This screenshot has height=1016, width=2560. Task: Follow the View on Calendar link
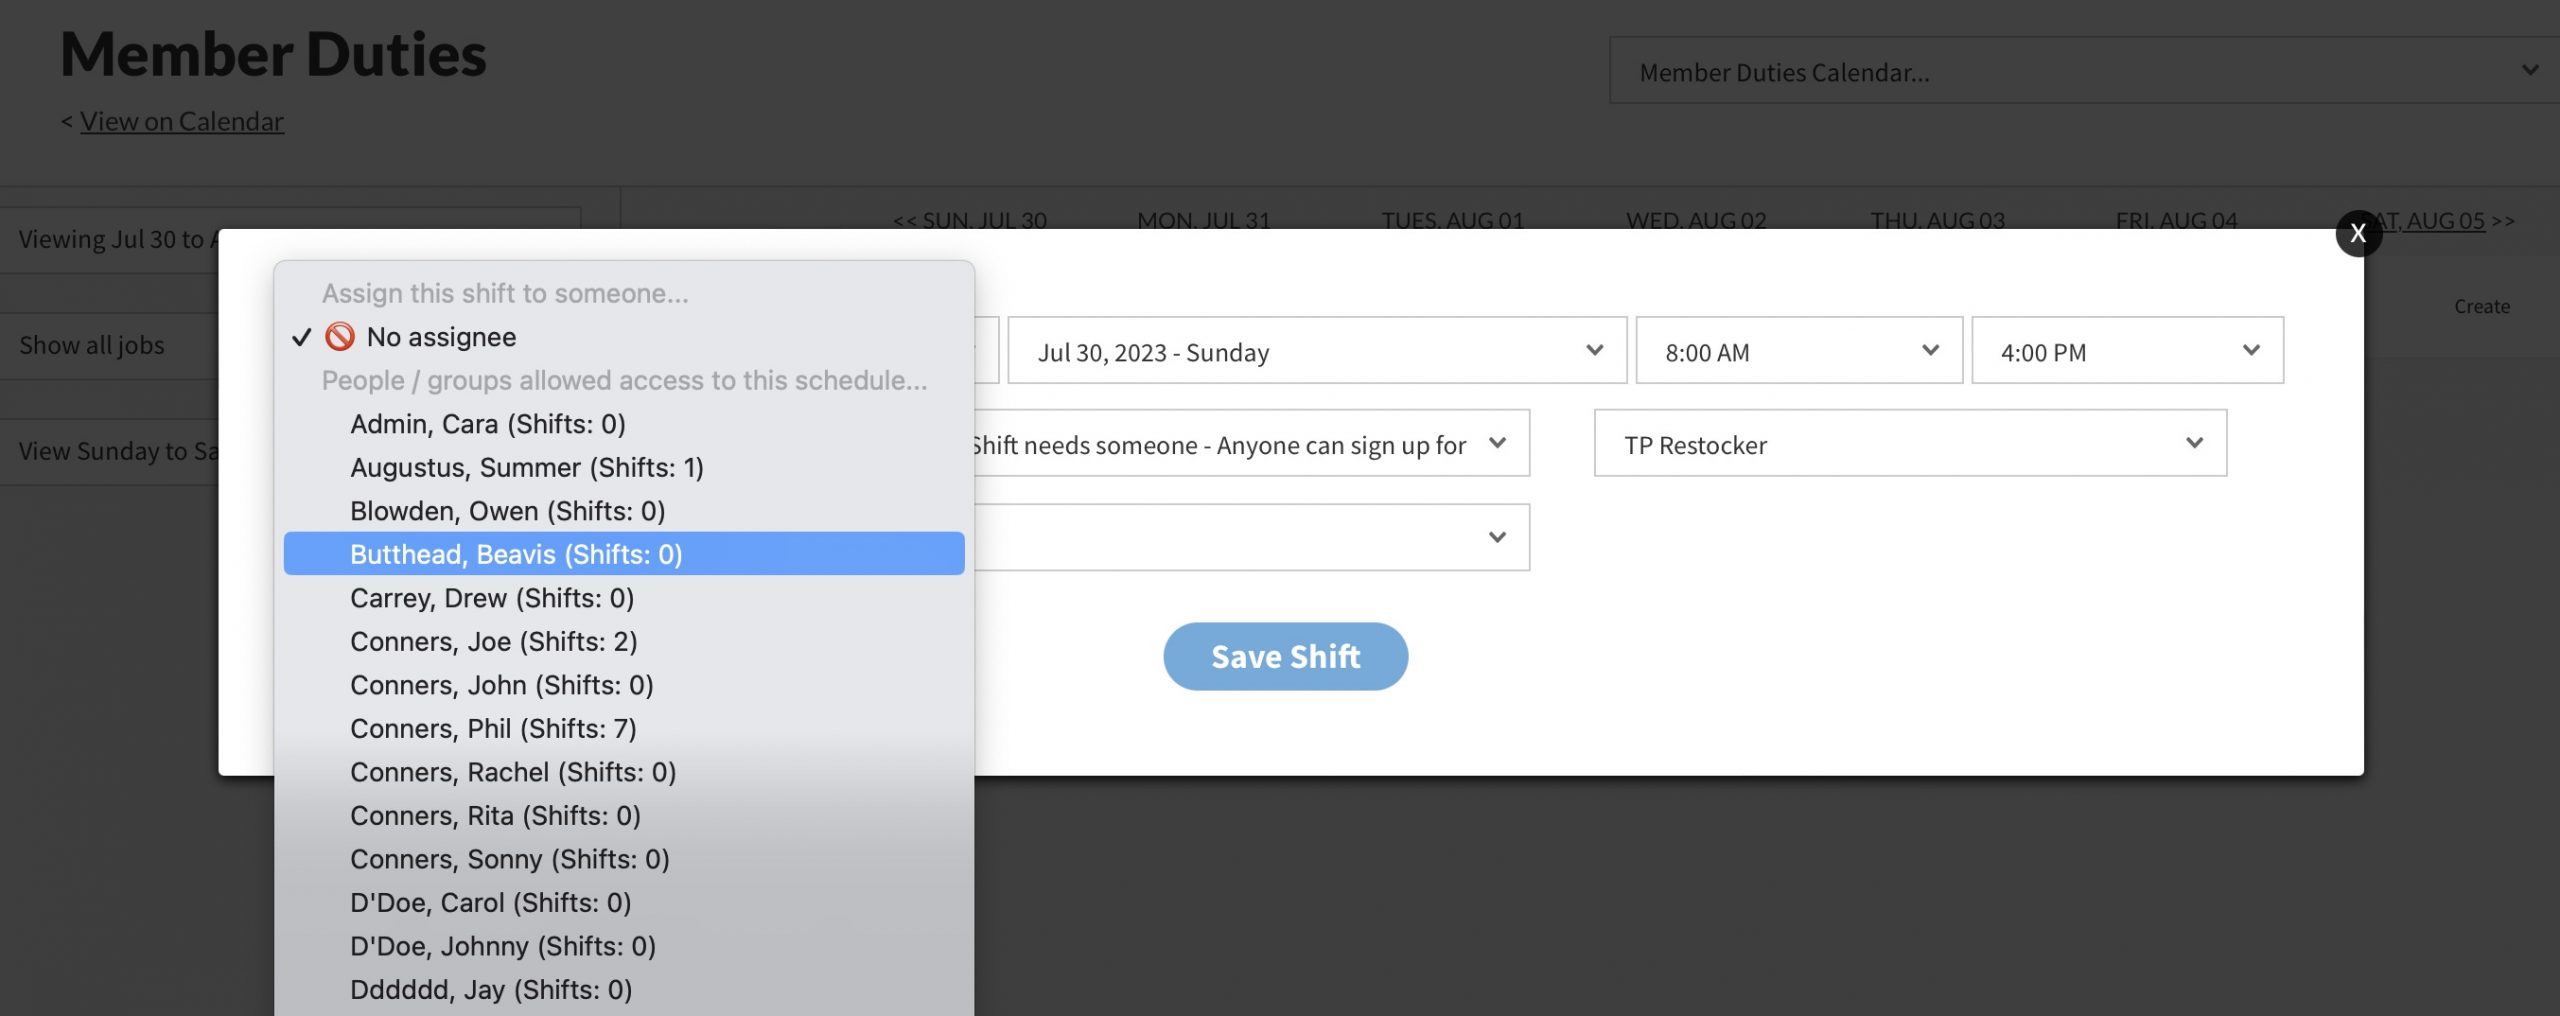(x=182, y=121)
